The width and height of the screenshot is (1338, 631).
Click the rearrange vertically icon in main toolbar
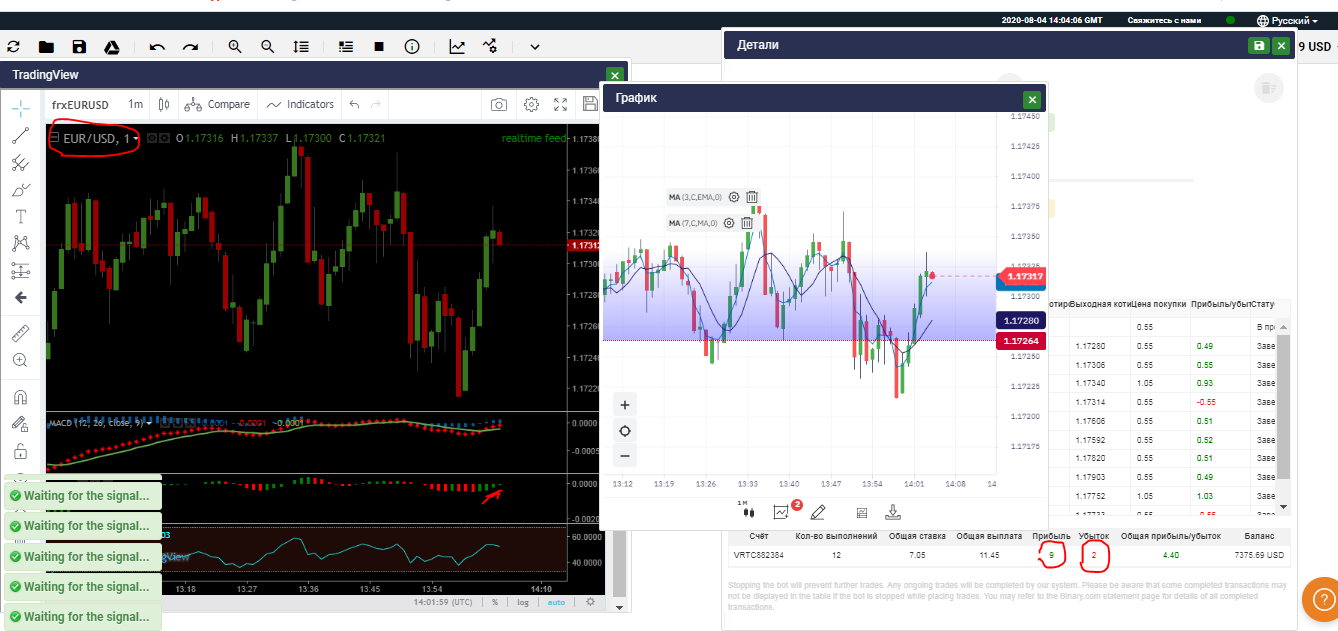point(301,46)
